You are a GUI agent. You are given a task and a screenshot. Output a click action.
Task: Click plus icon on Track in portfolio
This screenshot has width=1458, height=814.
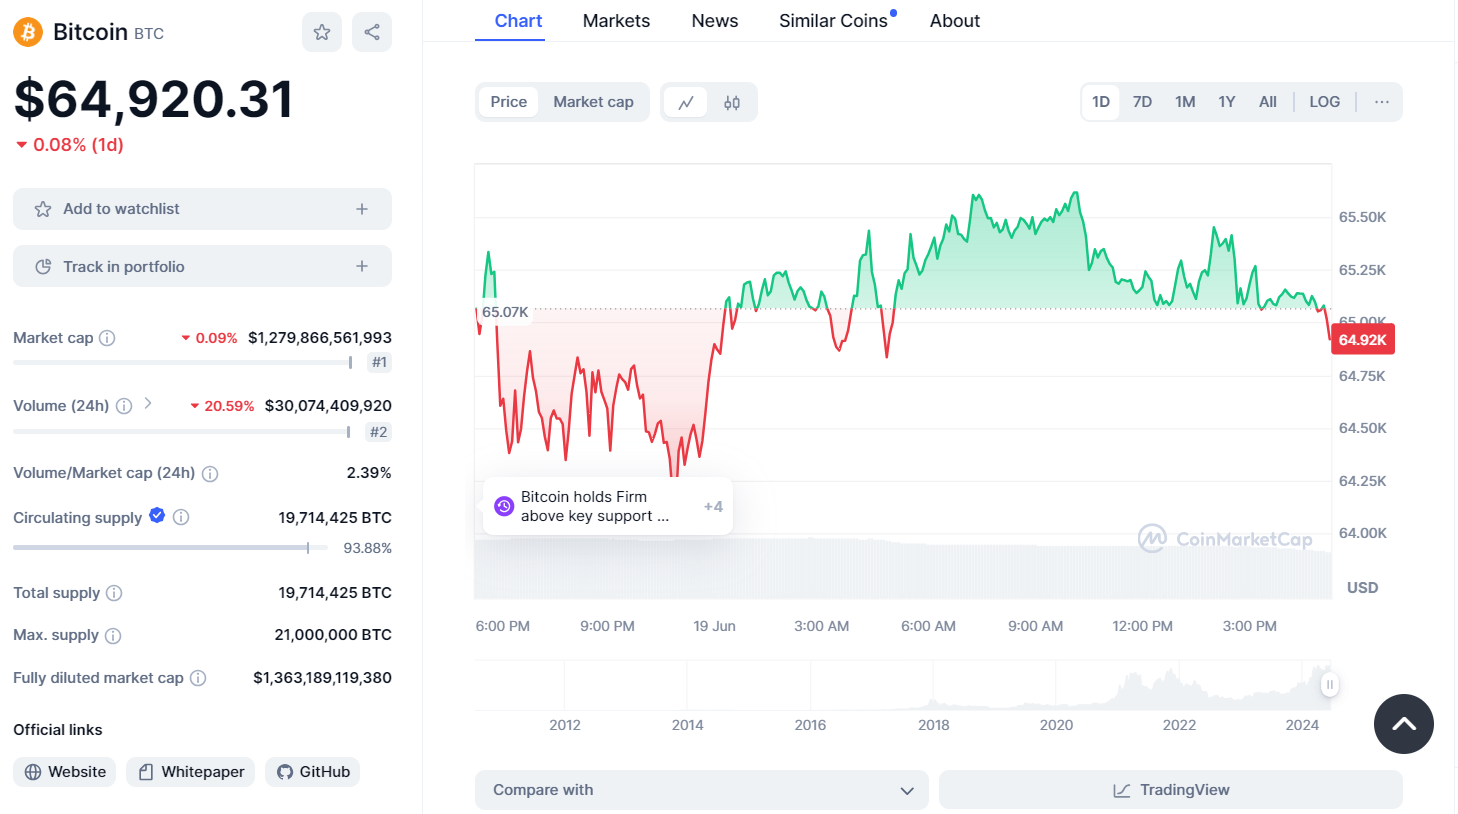coord(362,266)
